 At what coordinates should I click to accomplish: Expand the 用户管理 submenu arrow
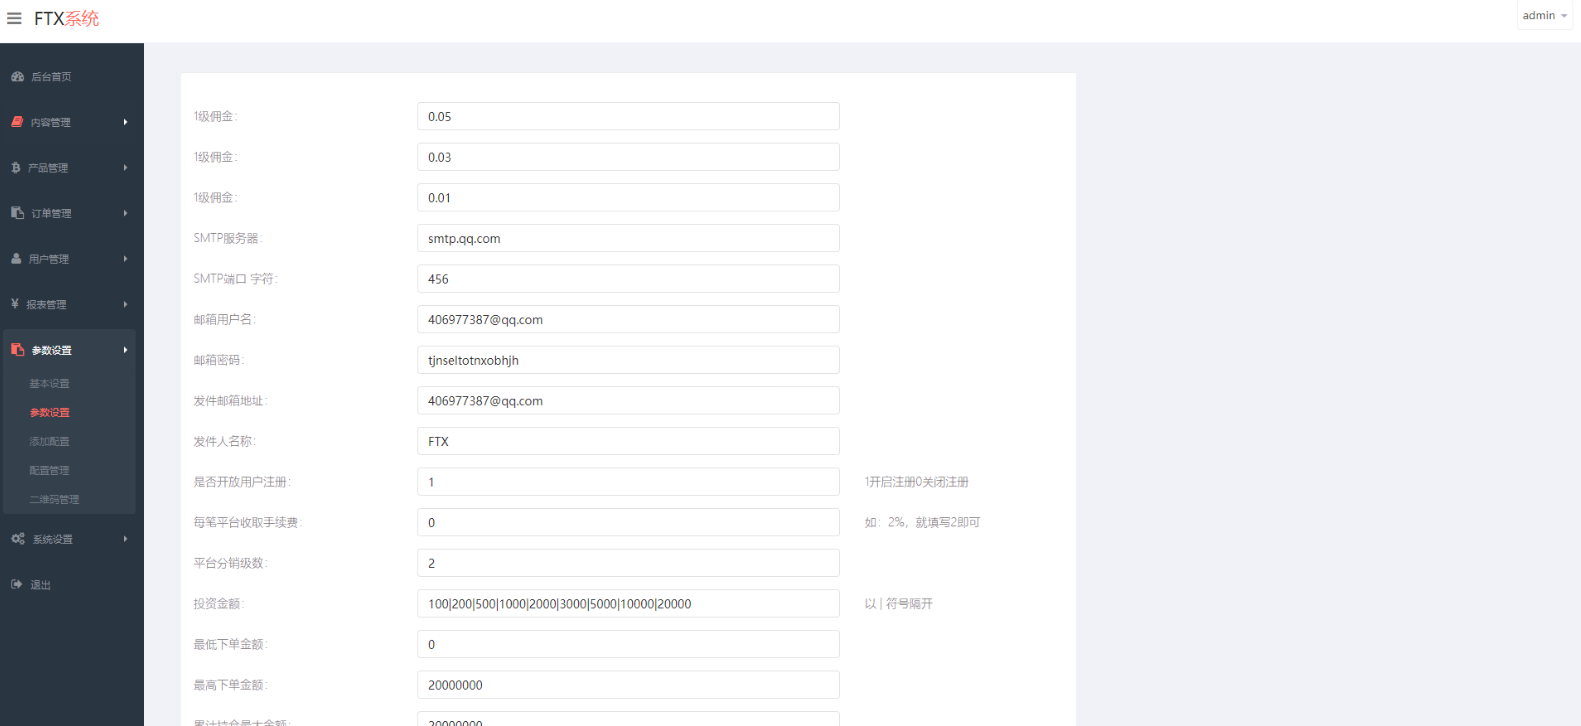[x=125, y=259]
